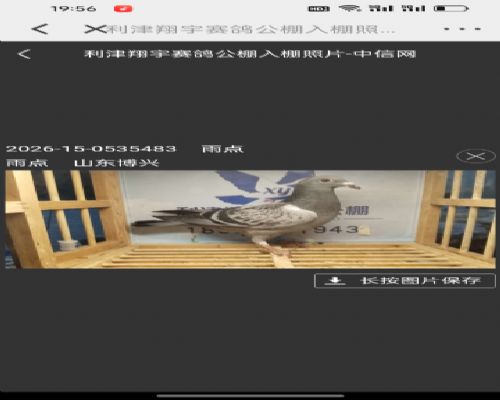This screenshot has height=400, width=500.
Task: Close the webpage using the top bar X
Action: (x=95, y=29)
